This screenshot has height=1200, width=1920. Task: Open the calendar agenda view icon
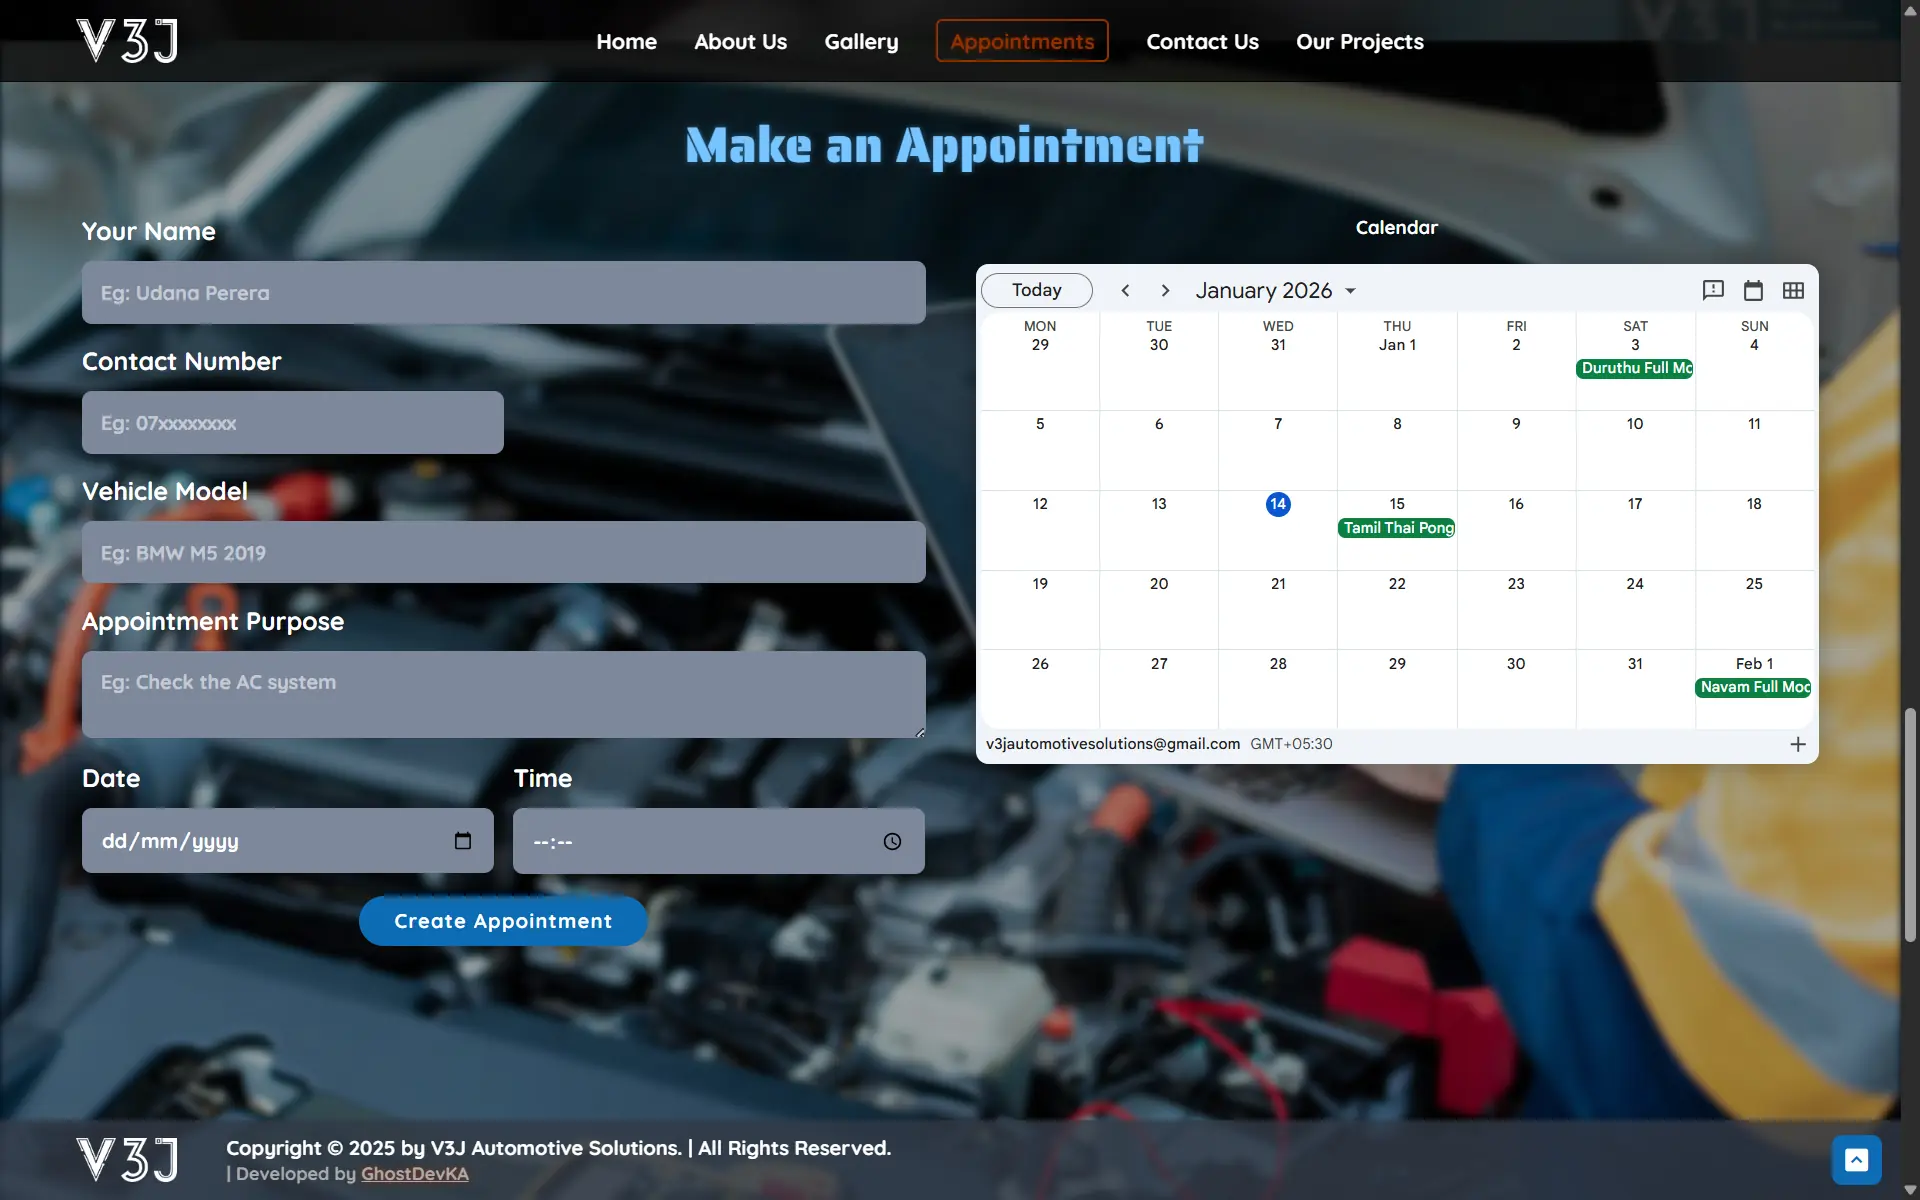point(1713,290)
